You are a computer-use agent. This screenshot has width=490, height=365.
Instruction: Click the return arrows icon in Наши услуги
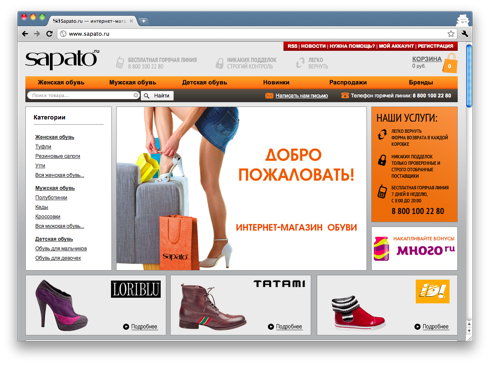coord(382,134)
